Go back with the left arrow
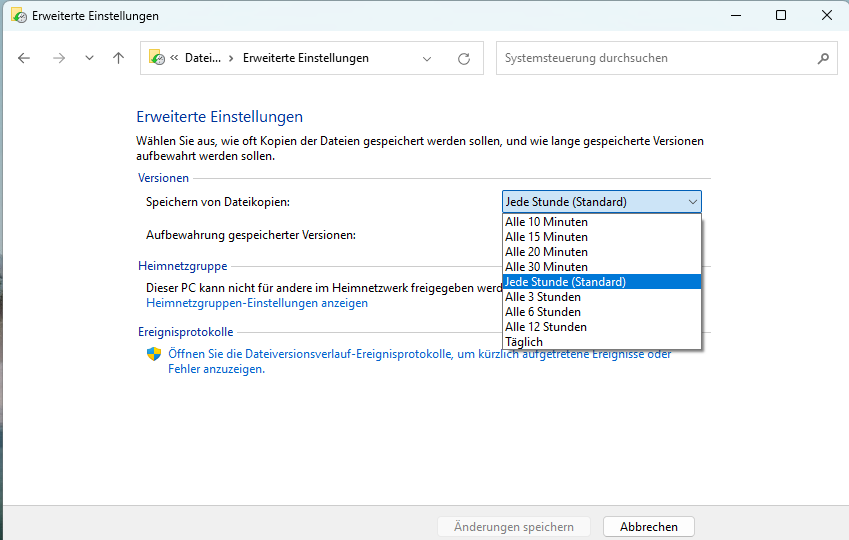The image size is (849, 540). pos(24,58)
